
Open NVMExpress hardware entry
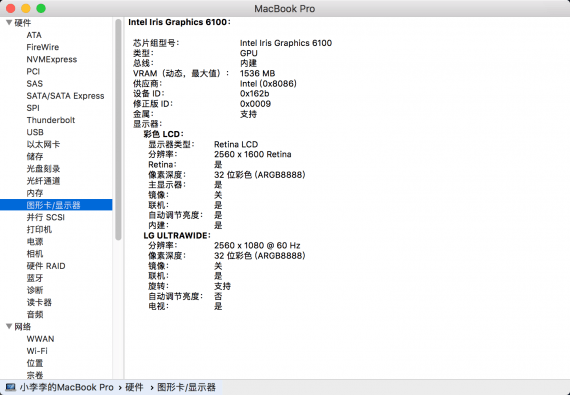(x=52, y=59)
